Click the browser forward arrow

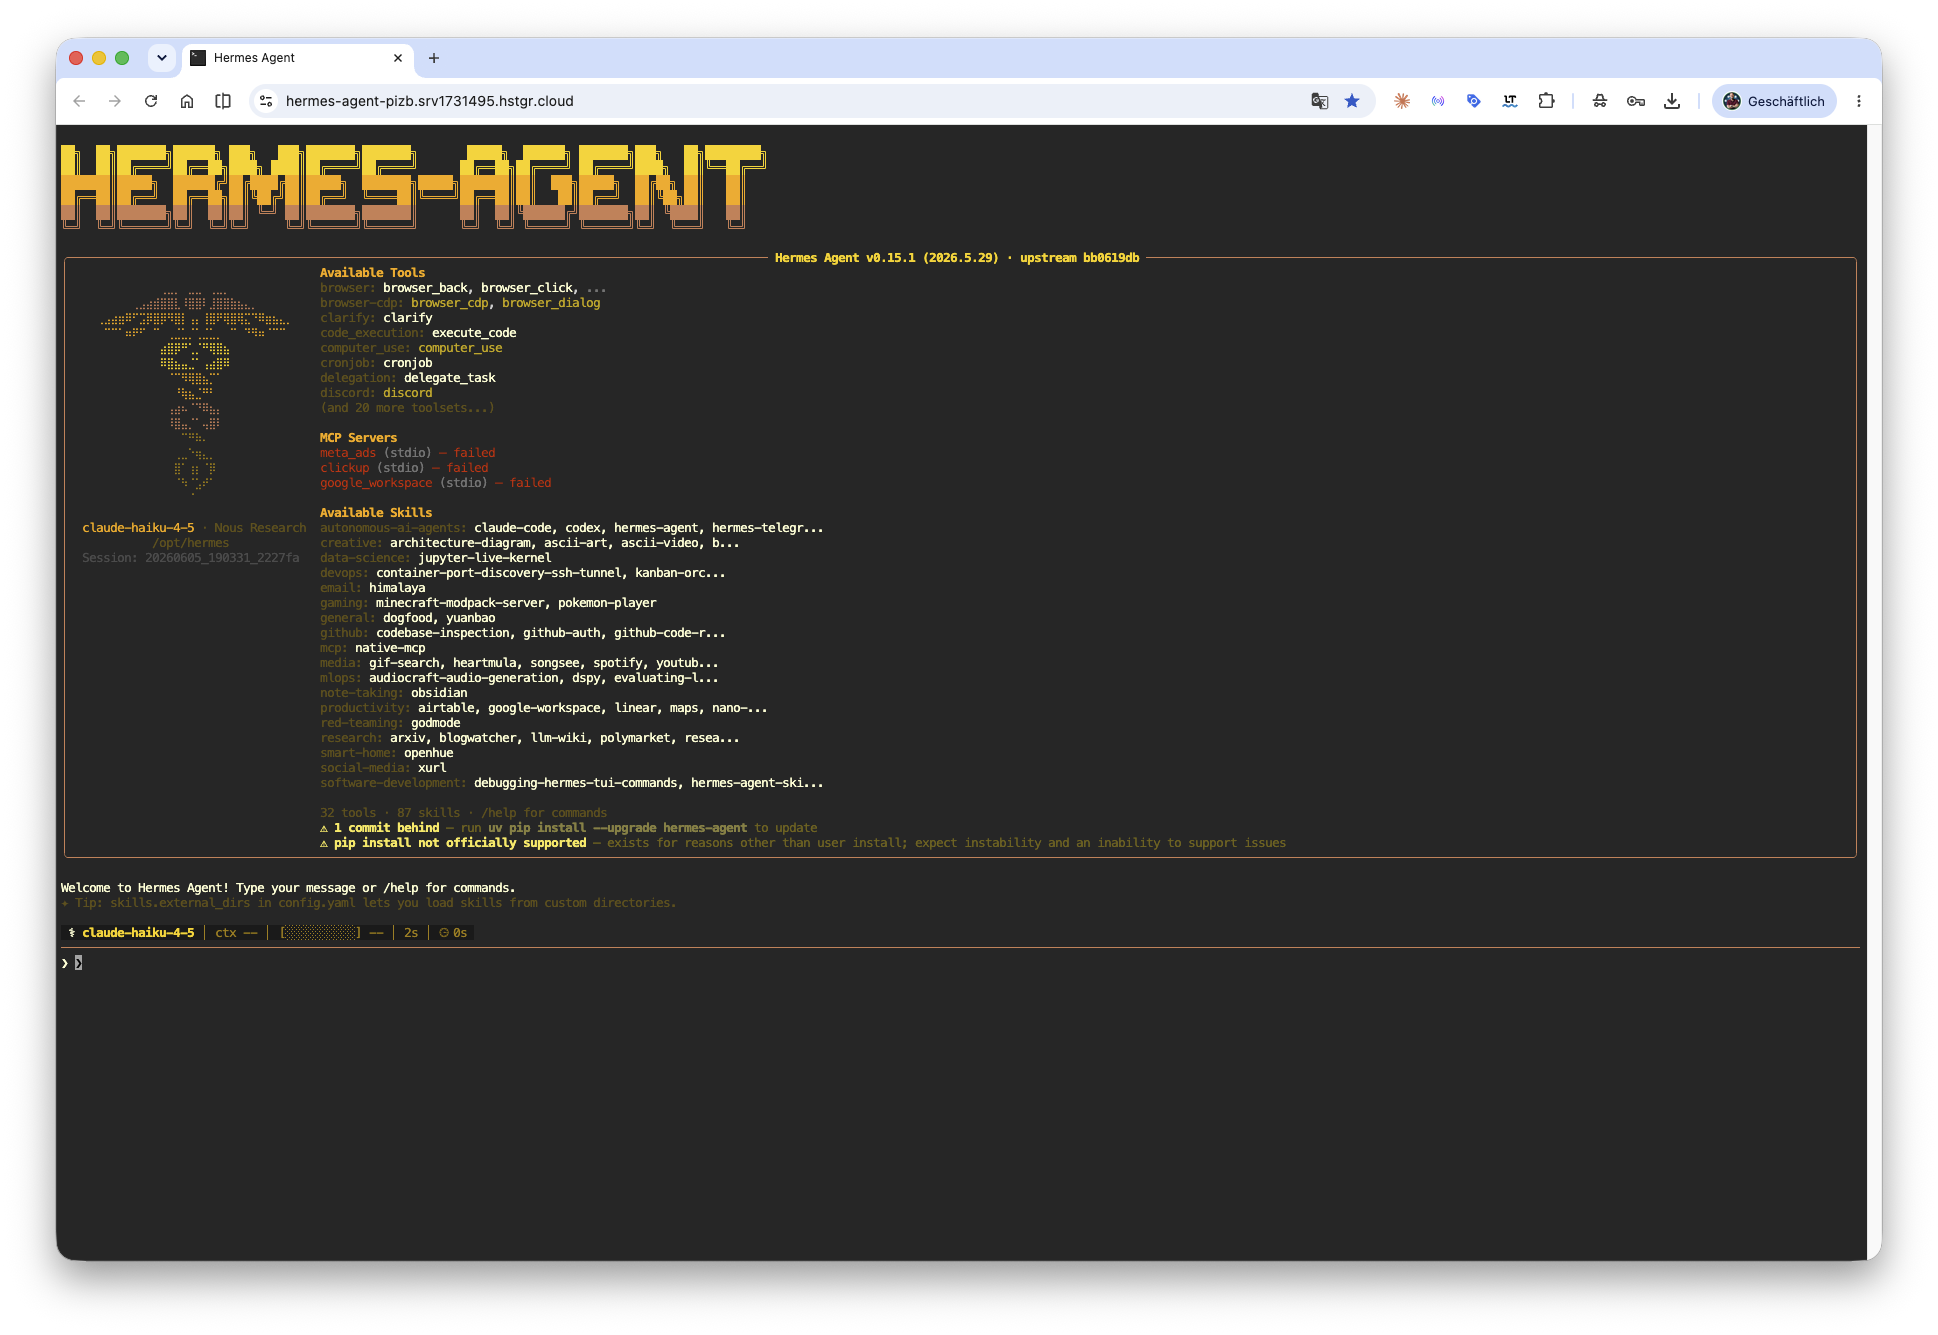115,101
